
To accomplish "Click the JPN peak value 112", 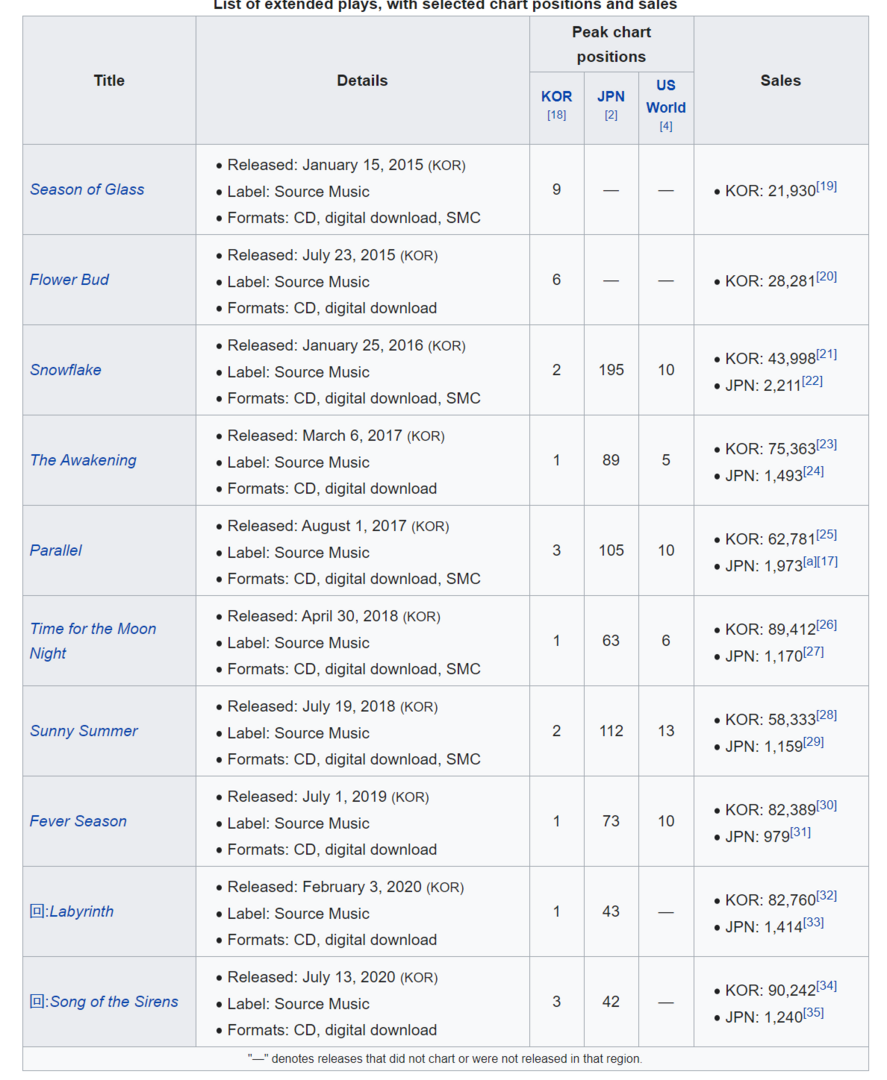I will click(611, 731).
